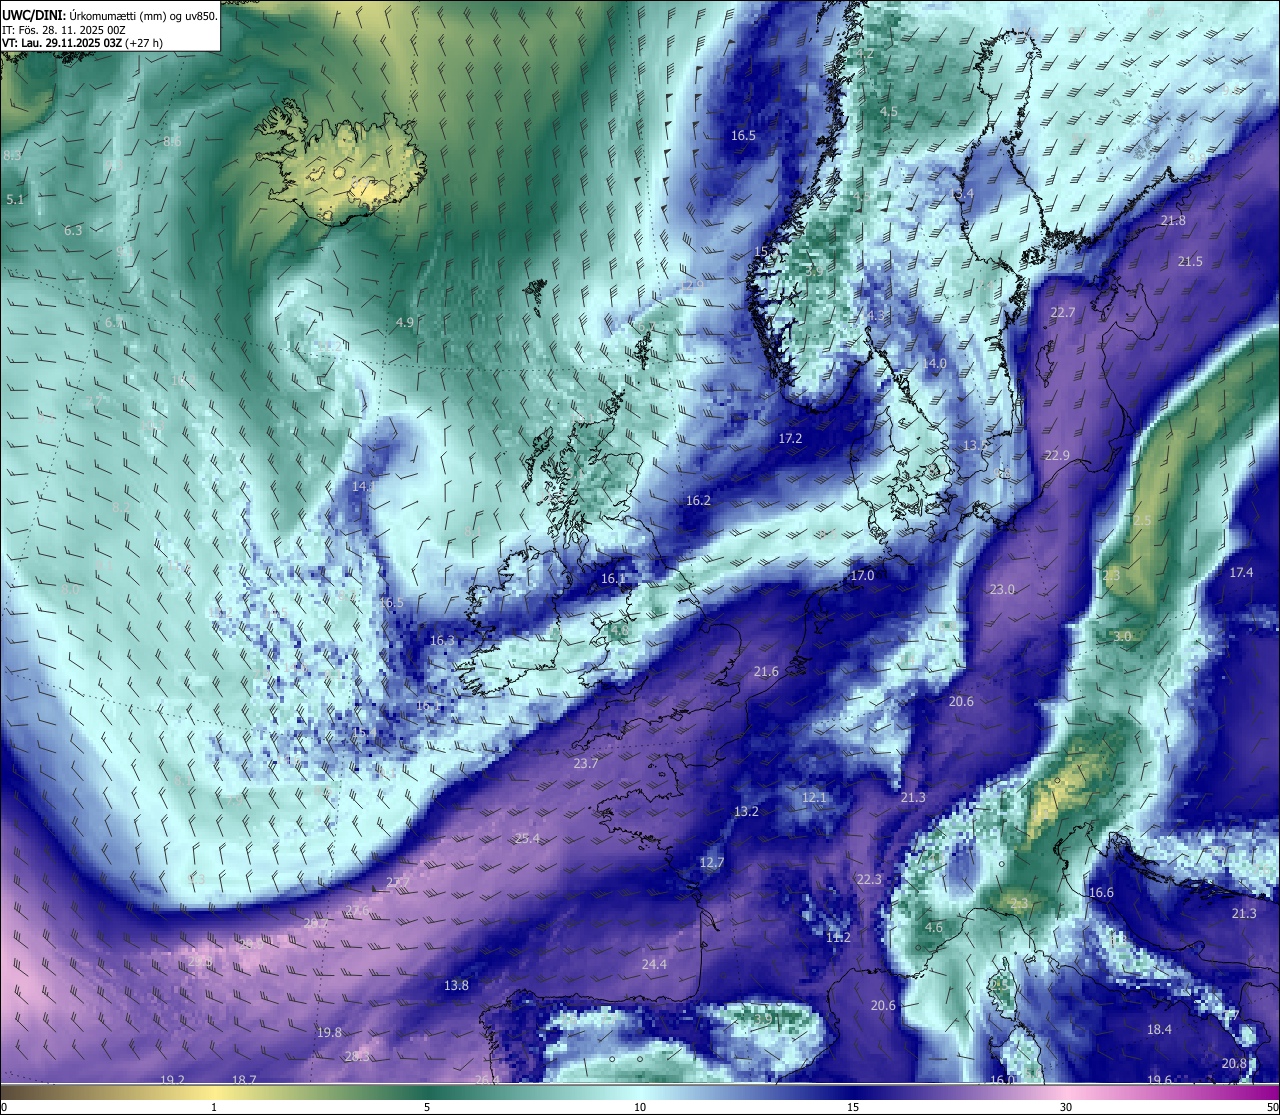1280x1115 pixels.
Task: Click the colorbar tick label 1
Action: (214, 1107)
